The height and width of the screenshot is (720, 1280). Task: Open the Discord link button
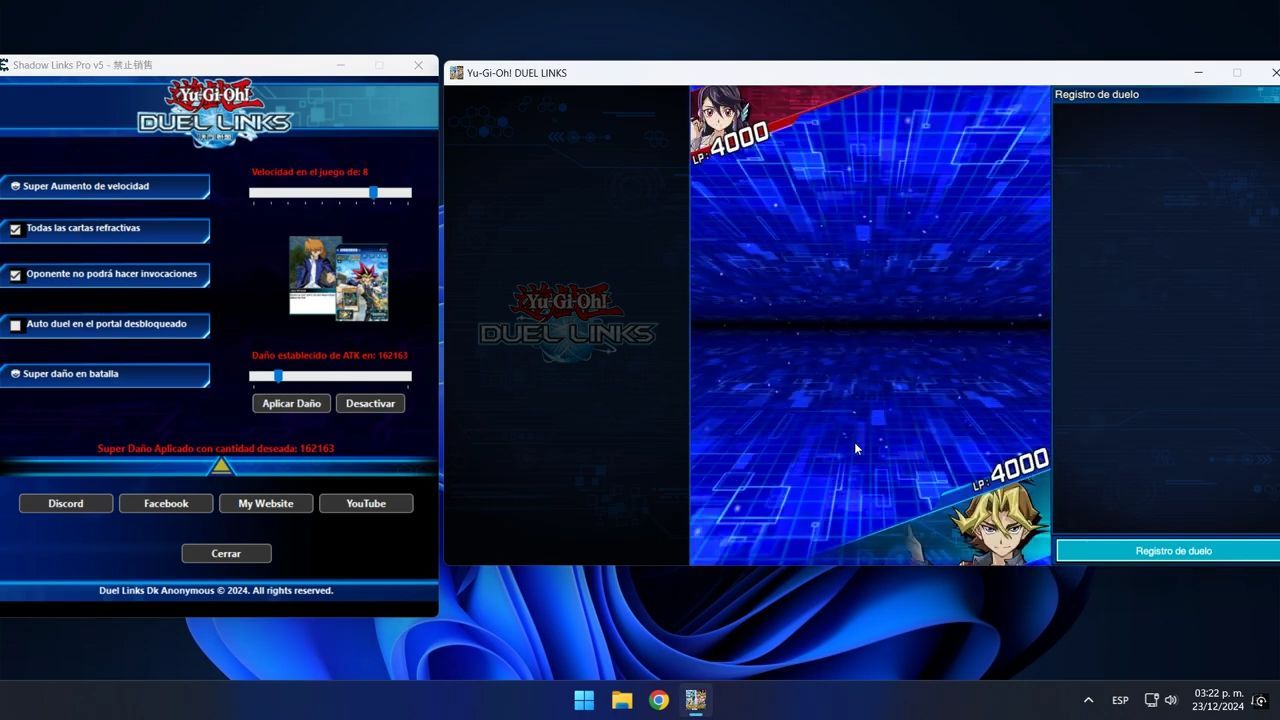point(66,503)
